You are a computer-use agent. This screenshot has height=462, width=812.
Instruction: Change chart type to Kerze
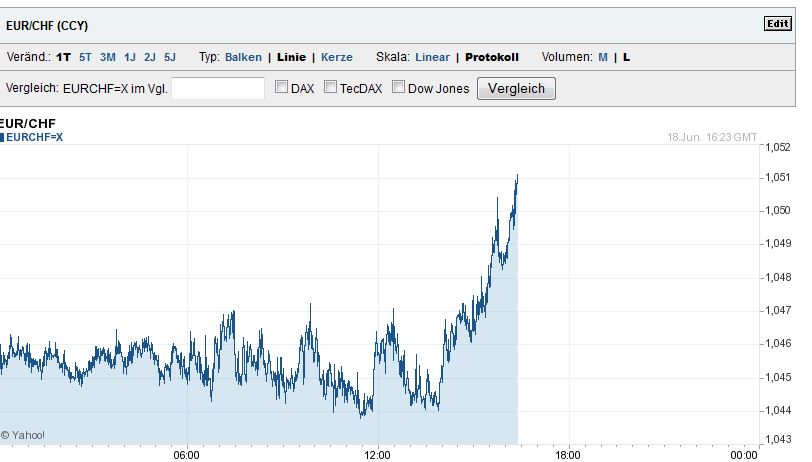(337, 57)
